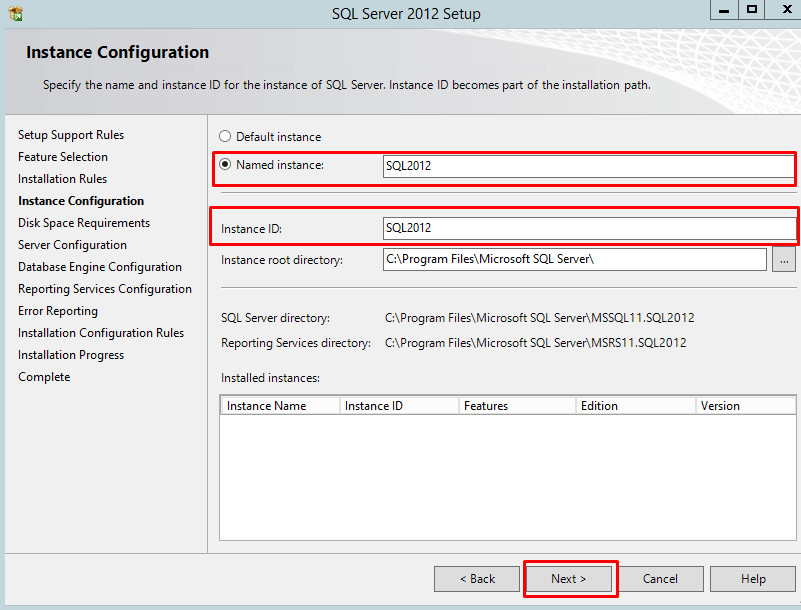Return to previous step with Back
The image size is (801, 610).
click(477, 579)
